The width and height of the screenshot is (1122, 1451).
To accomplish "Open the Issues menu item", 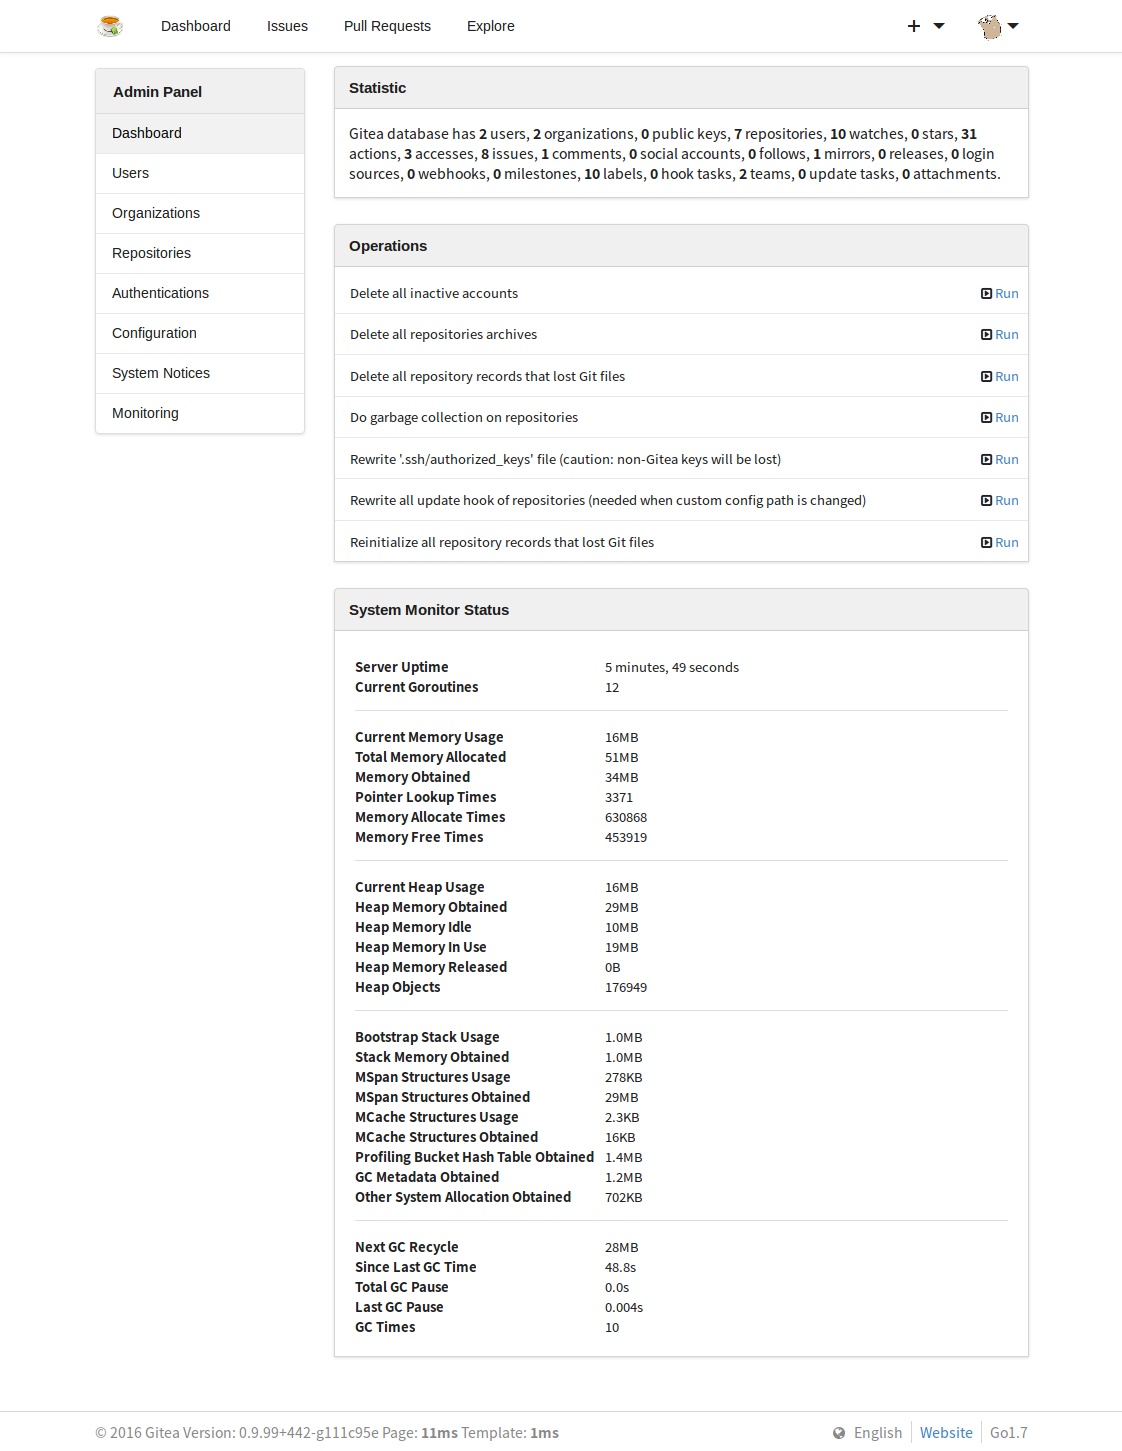I will (287, 25).
